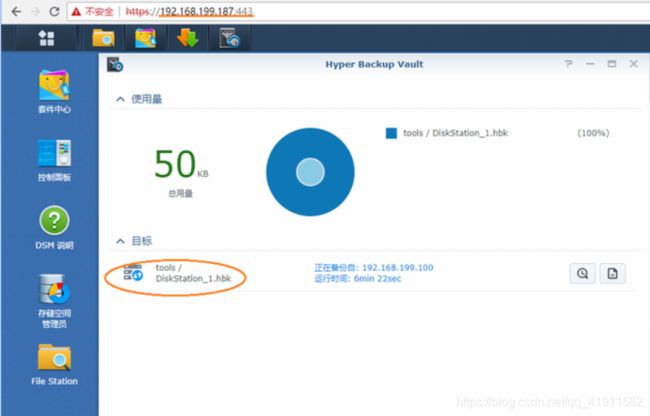Click the blue donut usage chart

(x=310, y=172)
